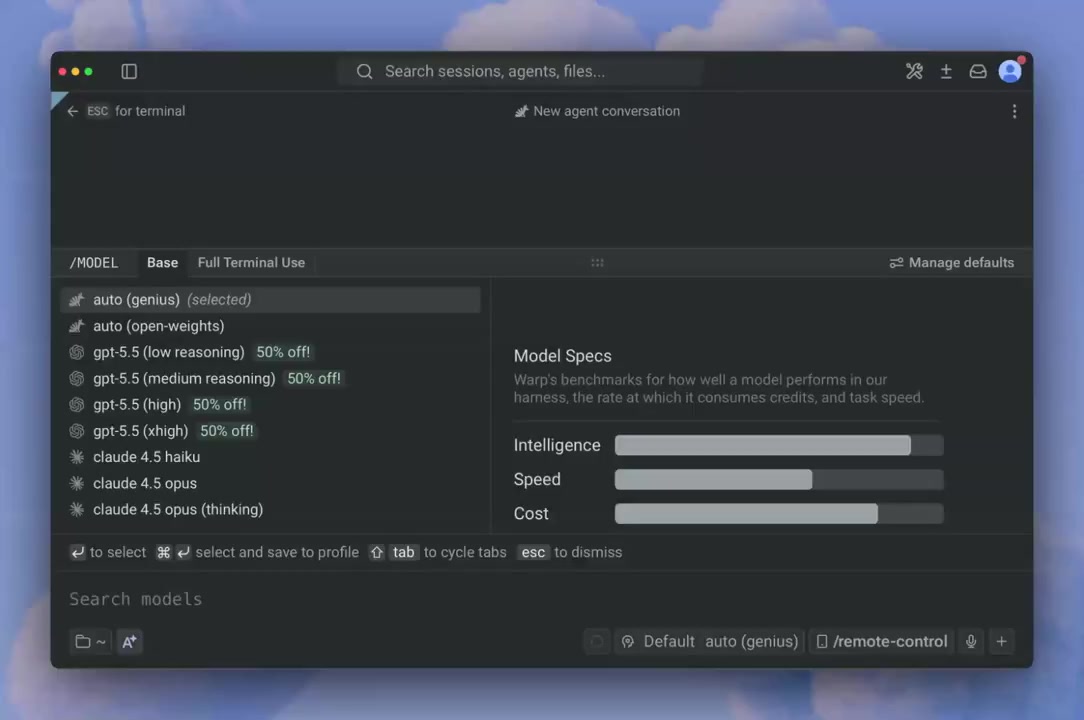Click the New agent conversation title

pos(606,111)
